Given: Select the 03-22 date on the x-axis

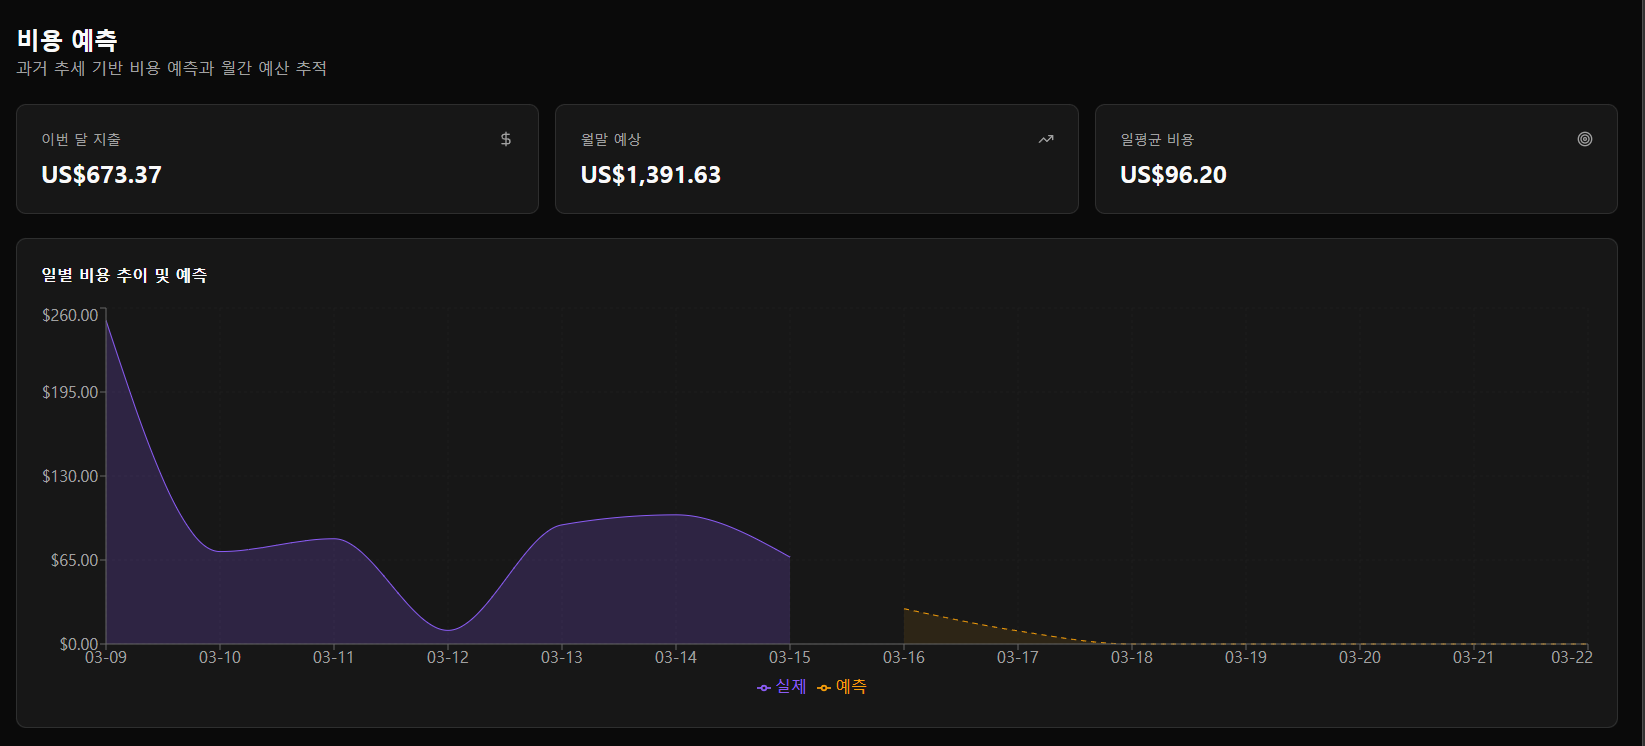Looking at the screenshot, I should (x=1571, y=657).
